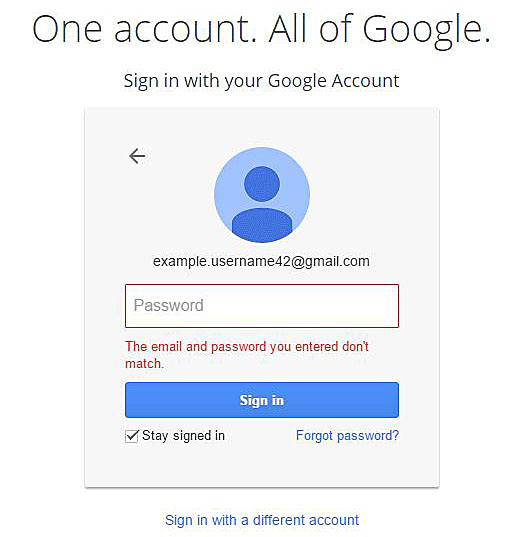Click the 'One account. All of Google.' heading
Image resolution: width=523 pixels, height=537 pixels.
[262, 31]
